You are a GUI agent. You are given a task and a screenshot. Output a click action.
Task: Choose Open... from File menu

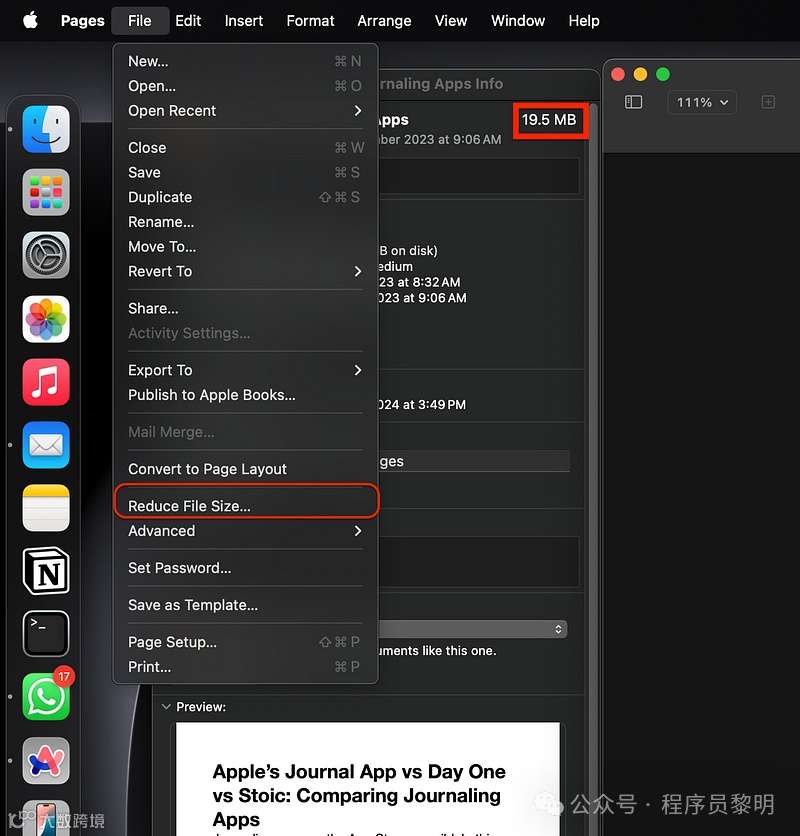tap(245, 86)
